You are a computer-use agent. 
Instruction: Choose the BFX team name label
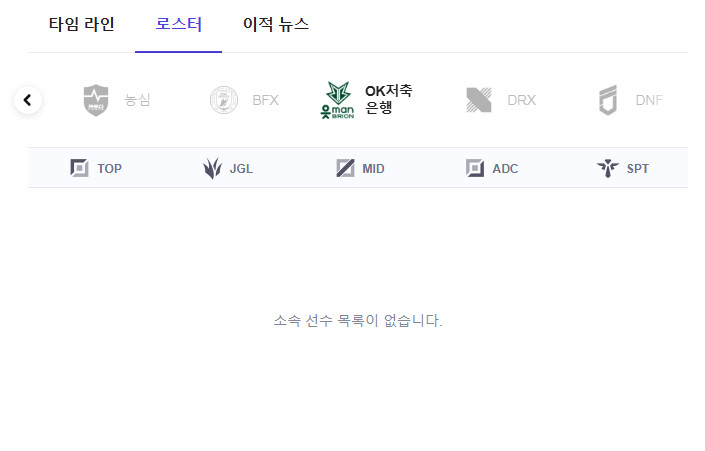click(x=265, y=100)
